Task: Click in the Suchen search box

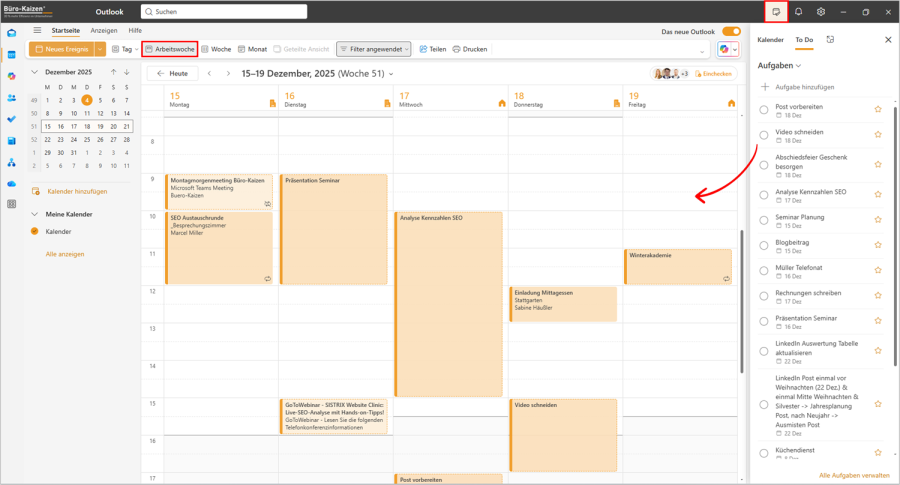Action: point(224,11)
